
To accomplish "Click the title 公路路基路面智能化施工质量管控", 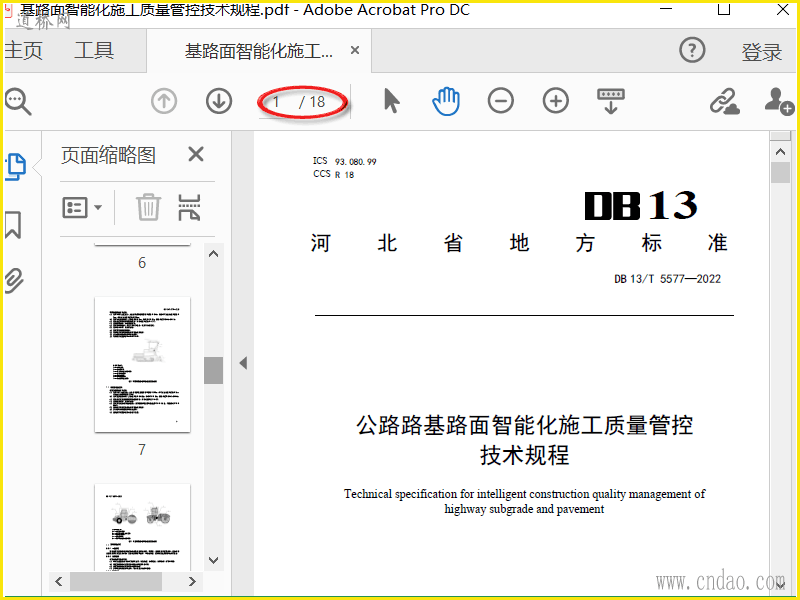I will 524,424.
